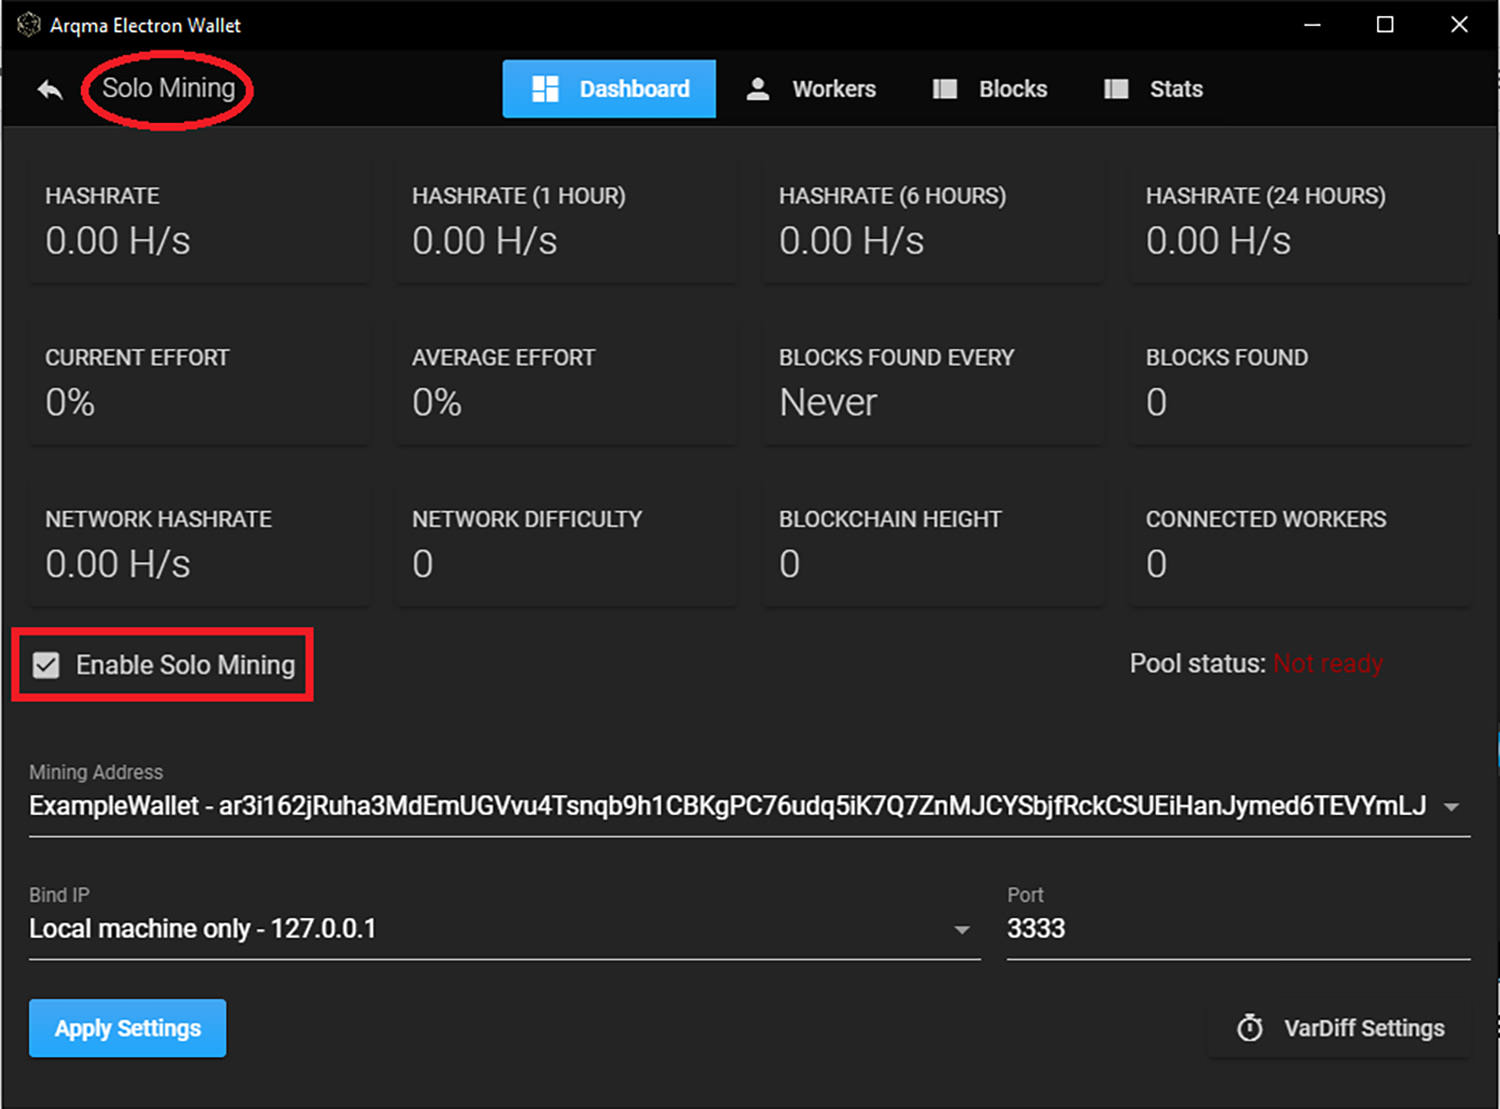
Task: Toggle the Enable Solo Mining checkbox
Action: click(x=46, y=665)
